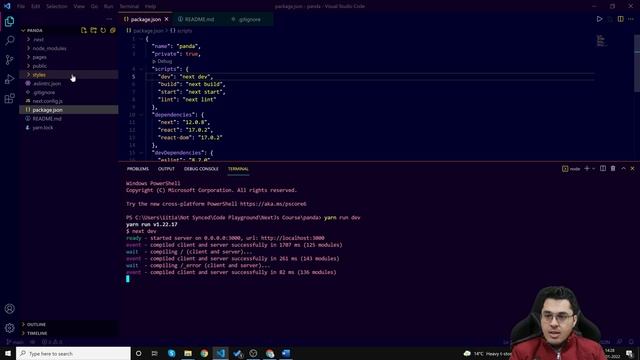
Task: Open Task View in the taskbar
Action: (x=155, y=353)
